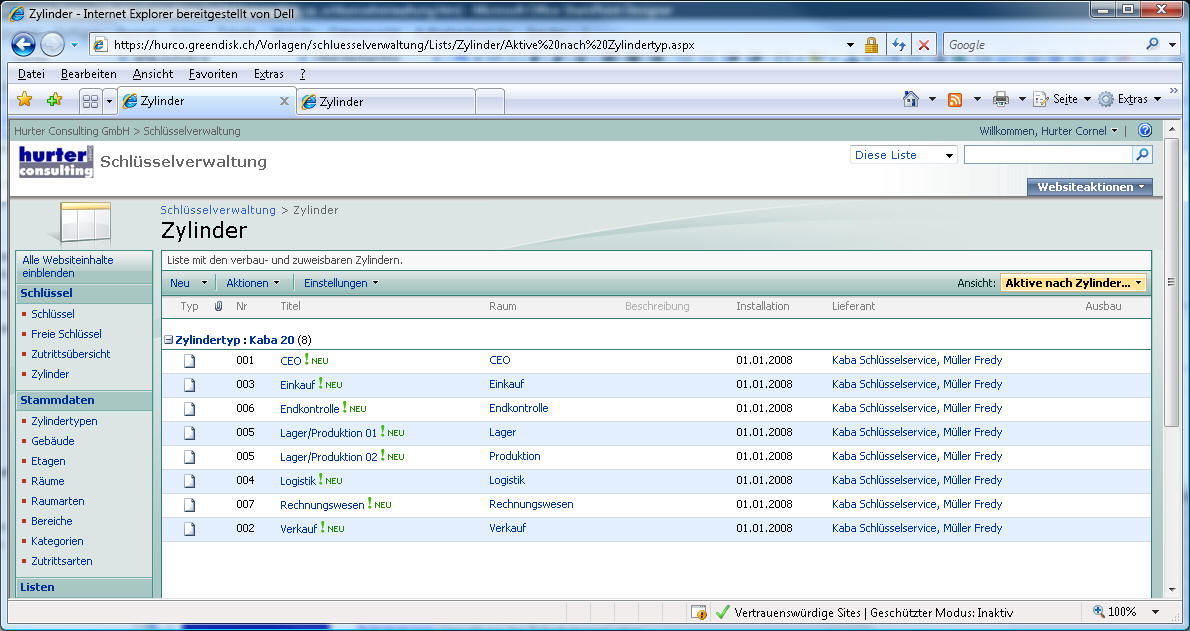Click the Refresh page icon
Image resolution: width=1190 pixels, height=631 pixels.
898,45
